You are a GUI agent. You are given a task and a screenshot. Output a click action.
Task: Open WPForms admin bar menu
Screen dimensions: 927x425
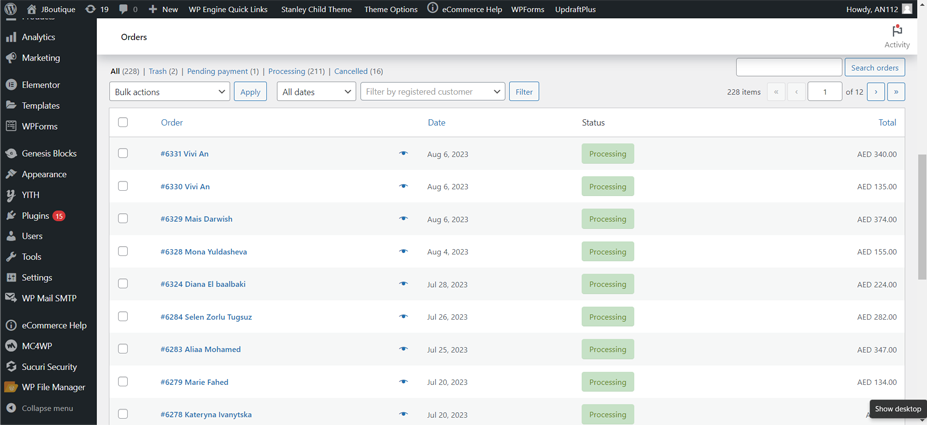click(x=528, y=9)
